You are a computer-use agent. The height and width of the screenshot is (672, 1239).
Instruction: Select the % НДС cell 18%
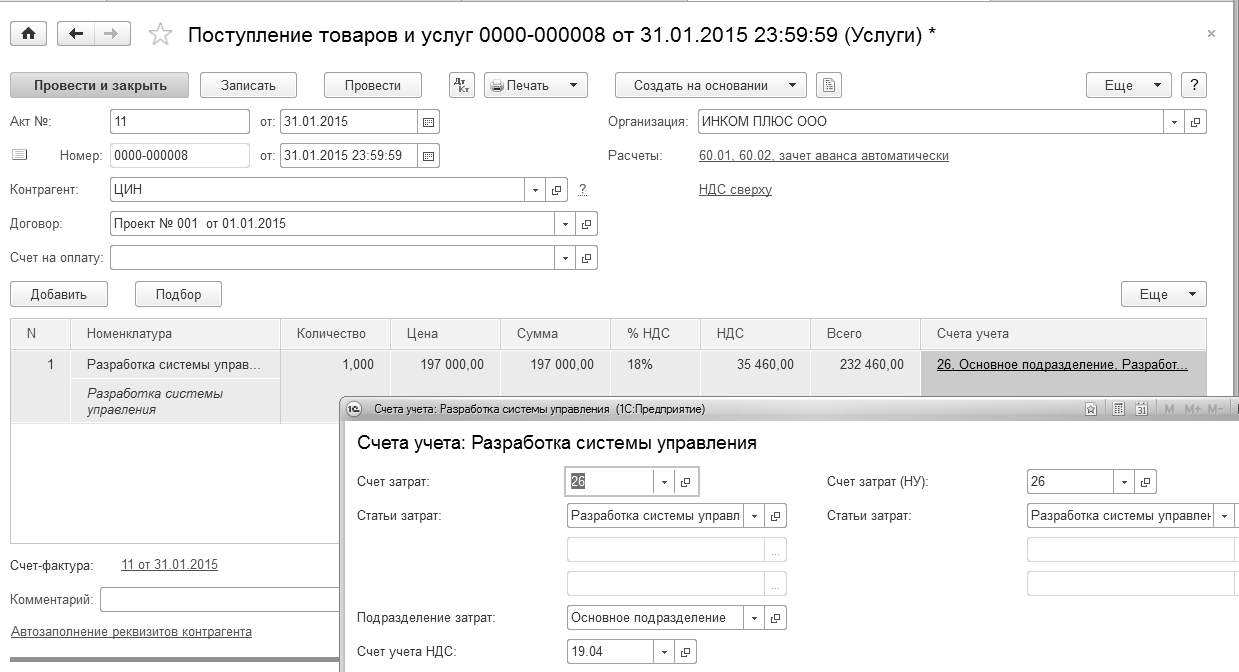click(656, 365)
